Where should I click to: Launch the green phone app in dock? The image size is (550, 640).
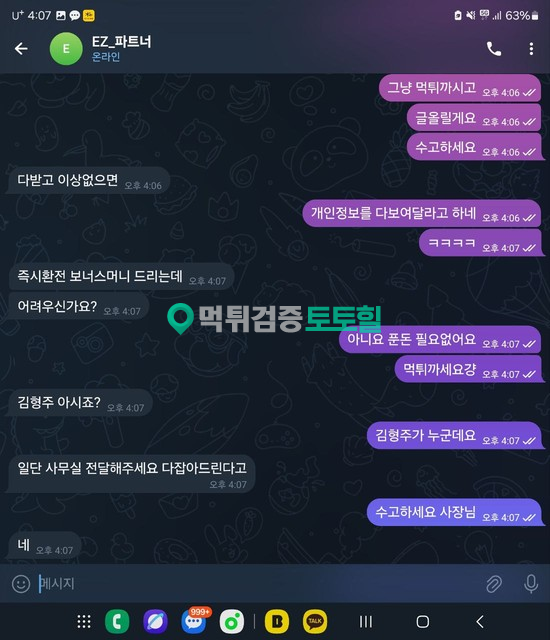coord(117,622)
